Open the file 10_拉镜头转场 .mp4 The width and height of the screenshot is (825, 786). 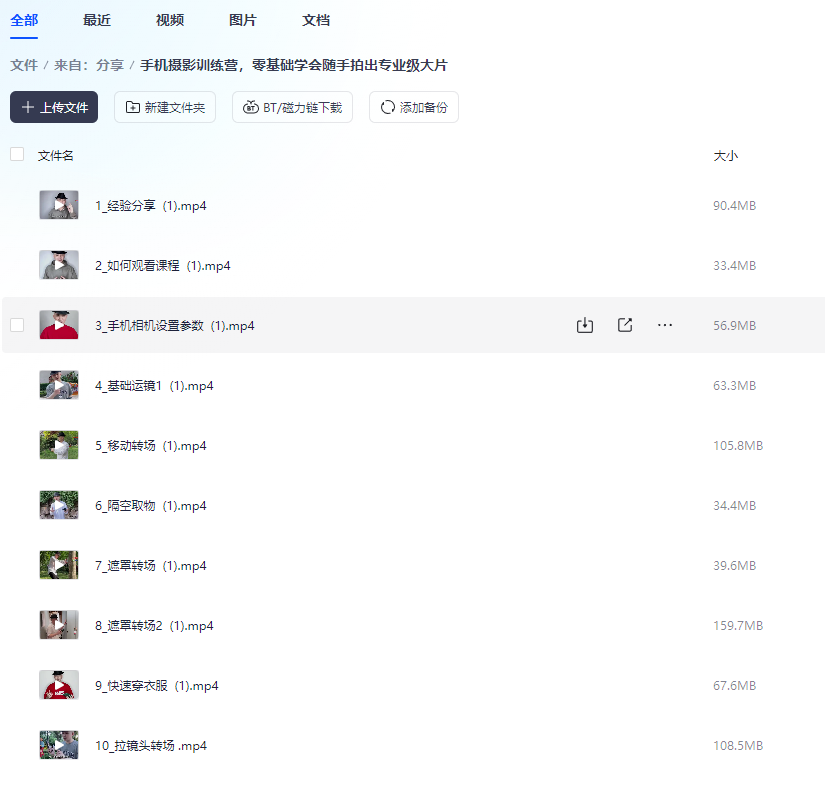[x=151, y=745]
